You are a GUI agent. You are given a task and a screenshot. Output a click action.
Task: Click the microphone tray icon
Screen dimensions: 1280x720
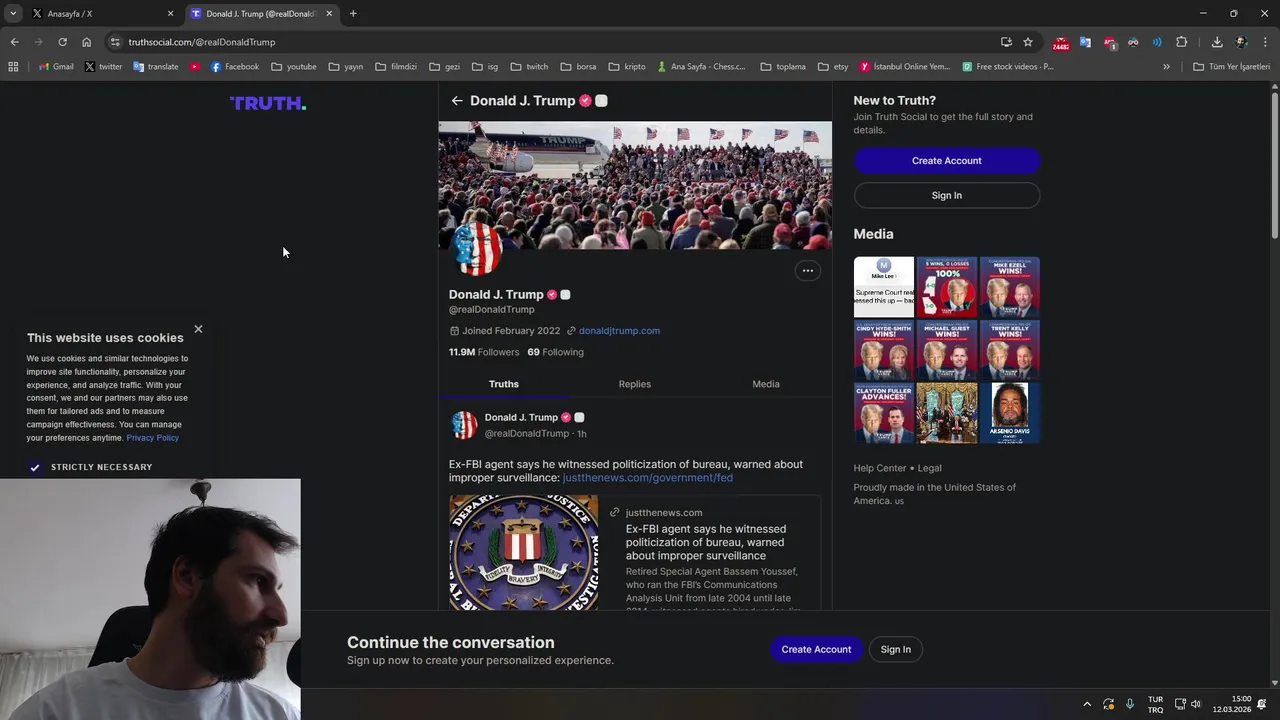click(1130, 704)
